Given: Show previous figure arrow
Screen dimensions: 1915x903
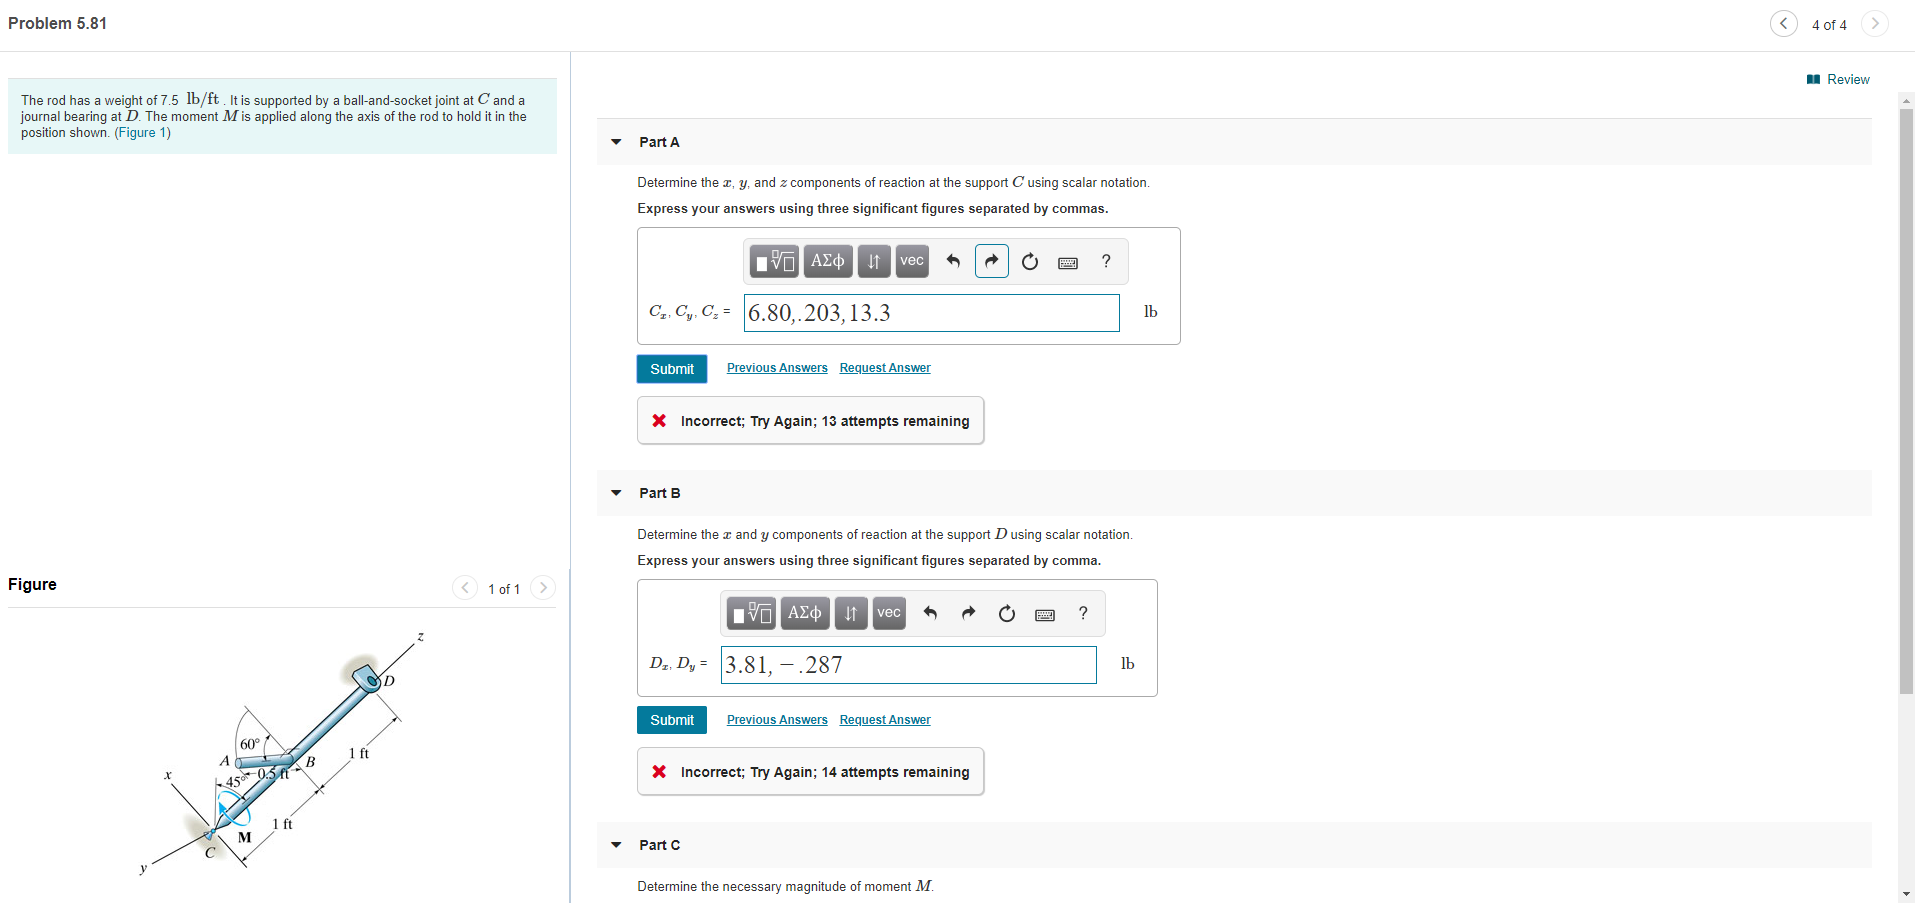Looking at the screenshot, I should coord(465,588).
